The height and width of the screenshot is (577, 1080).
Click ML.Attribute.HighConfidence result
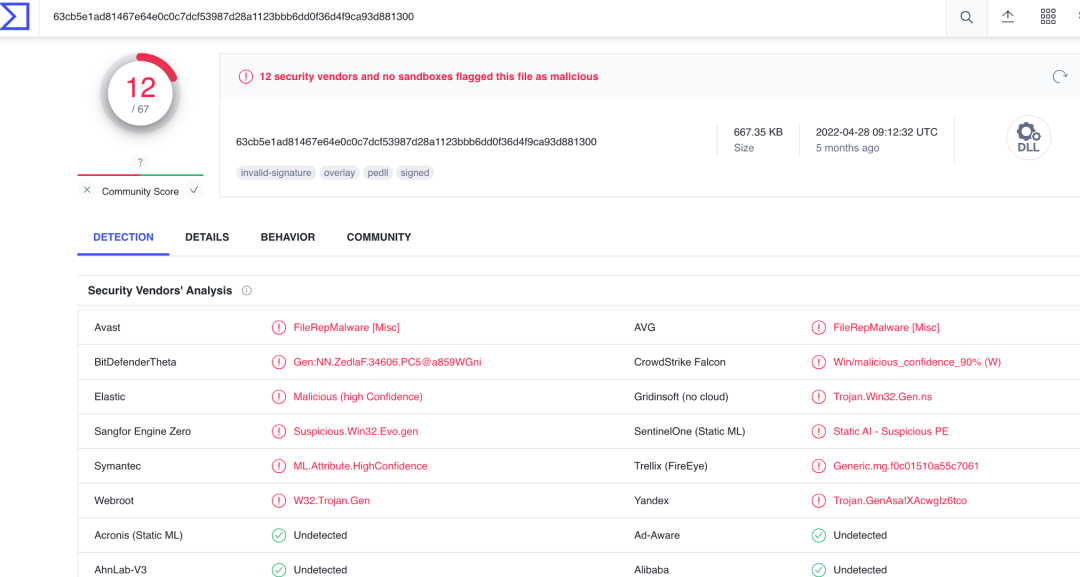click(x=360, y=466)
